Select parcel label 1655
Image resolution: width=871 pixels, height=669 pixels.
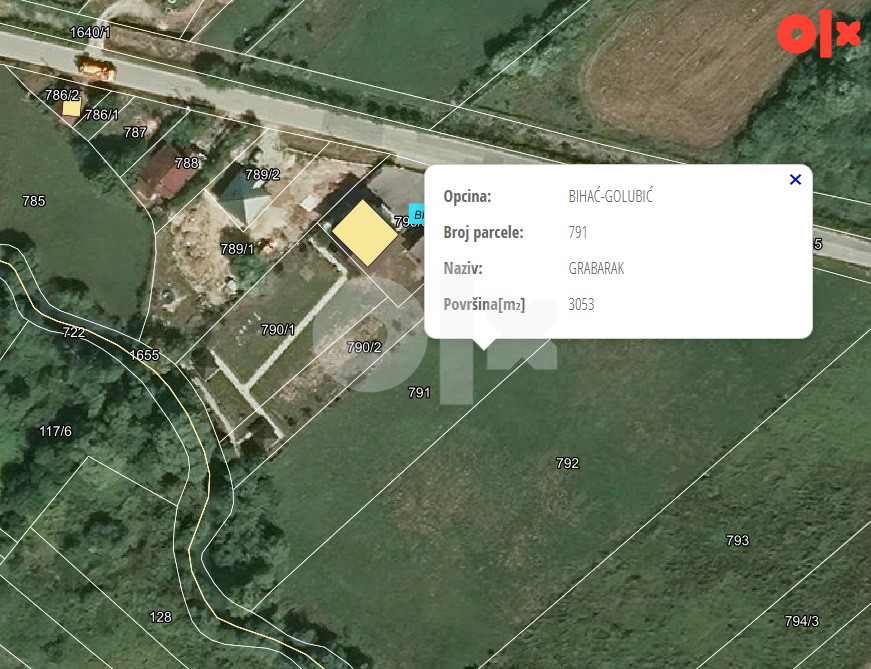[144, 355]
